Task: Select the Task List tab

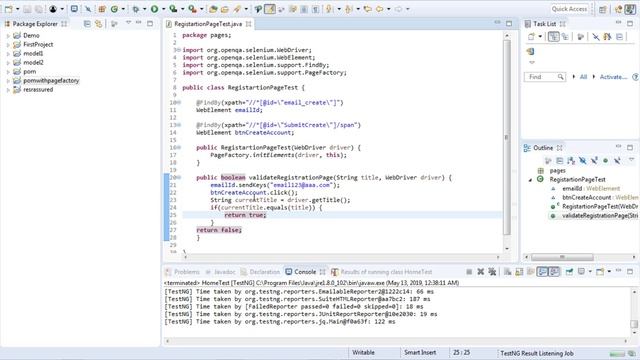Action: coord(544,24)
